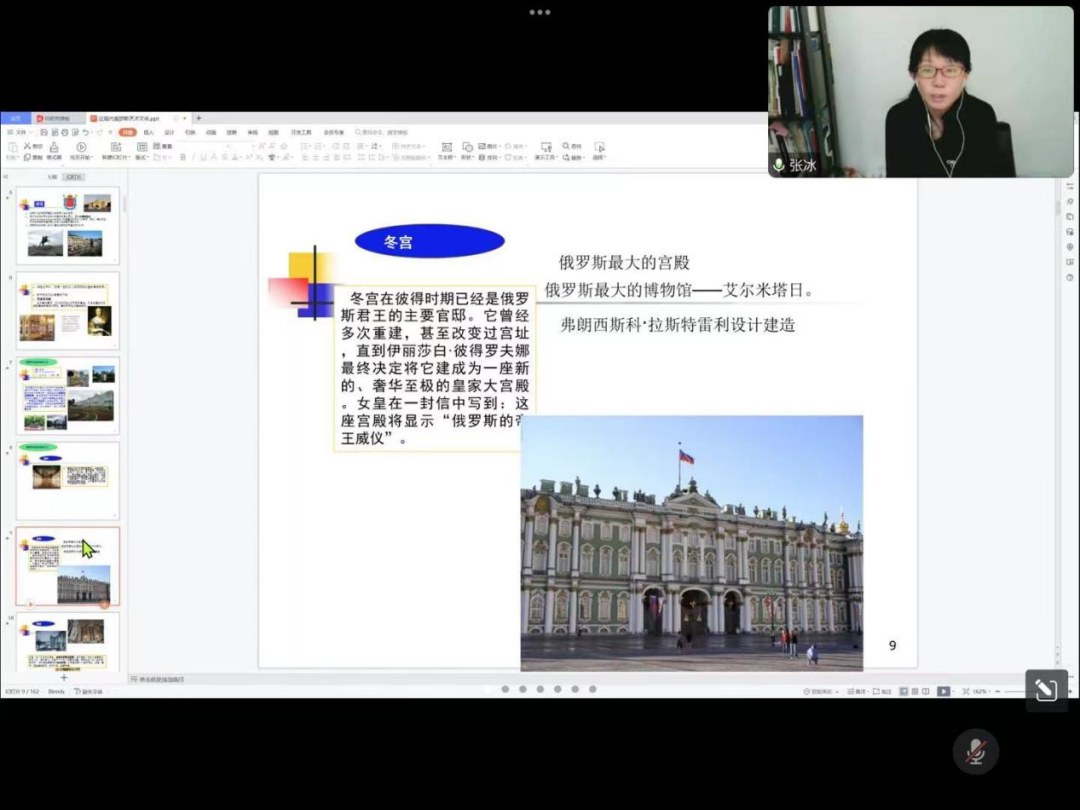
Task: Click the three-dot menu at top
Action: click(540, 13)
